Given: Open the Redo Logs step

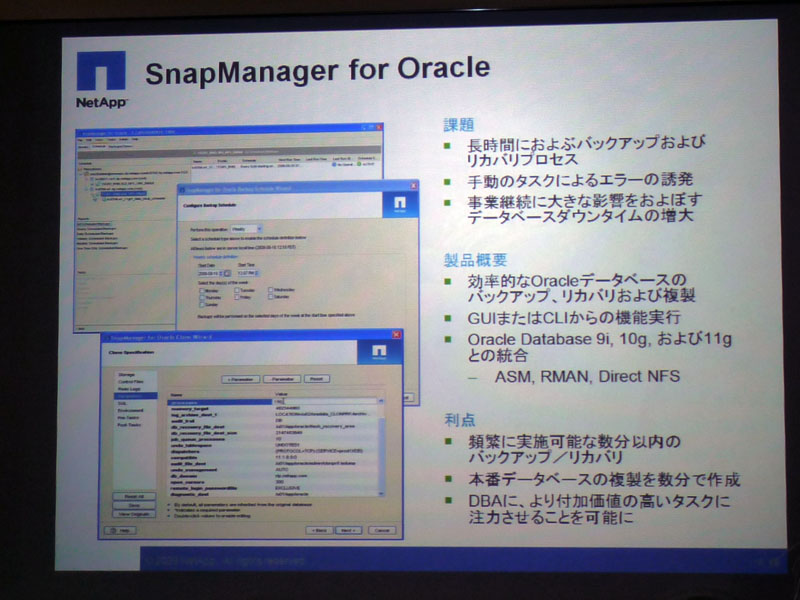Looking at the screenshot, I should [x=129, y=389].
